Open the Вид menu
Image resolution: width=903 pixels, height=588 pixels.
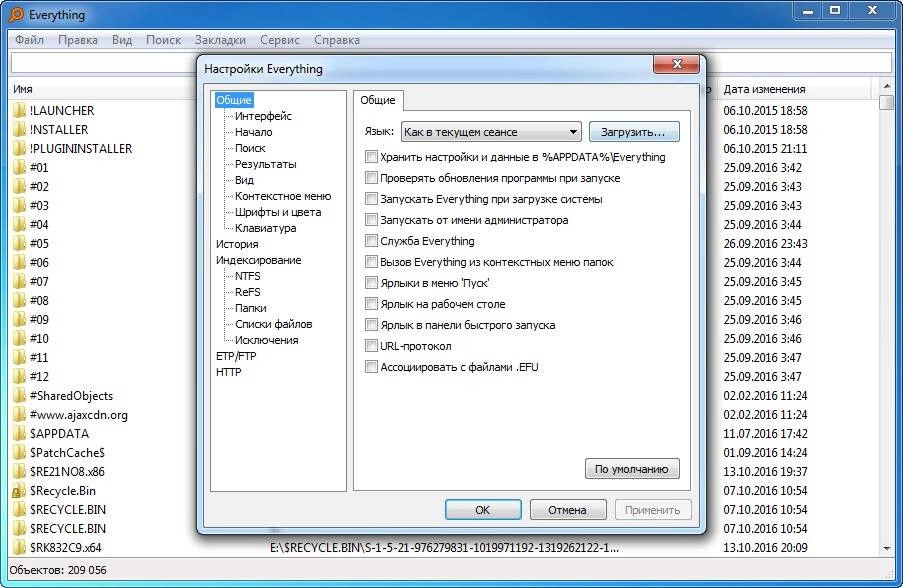click(122, 40)
